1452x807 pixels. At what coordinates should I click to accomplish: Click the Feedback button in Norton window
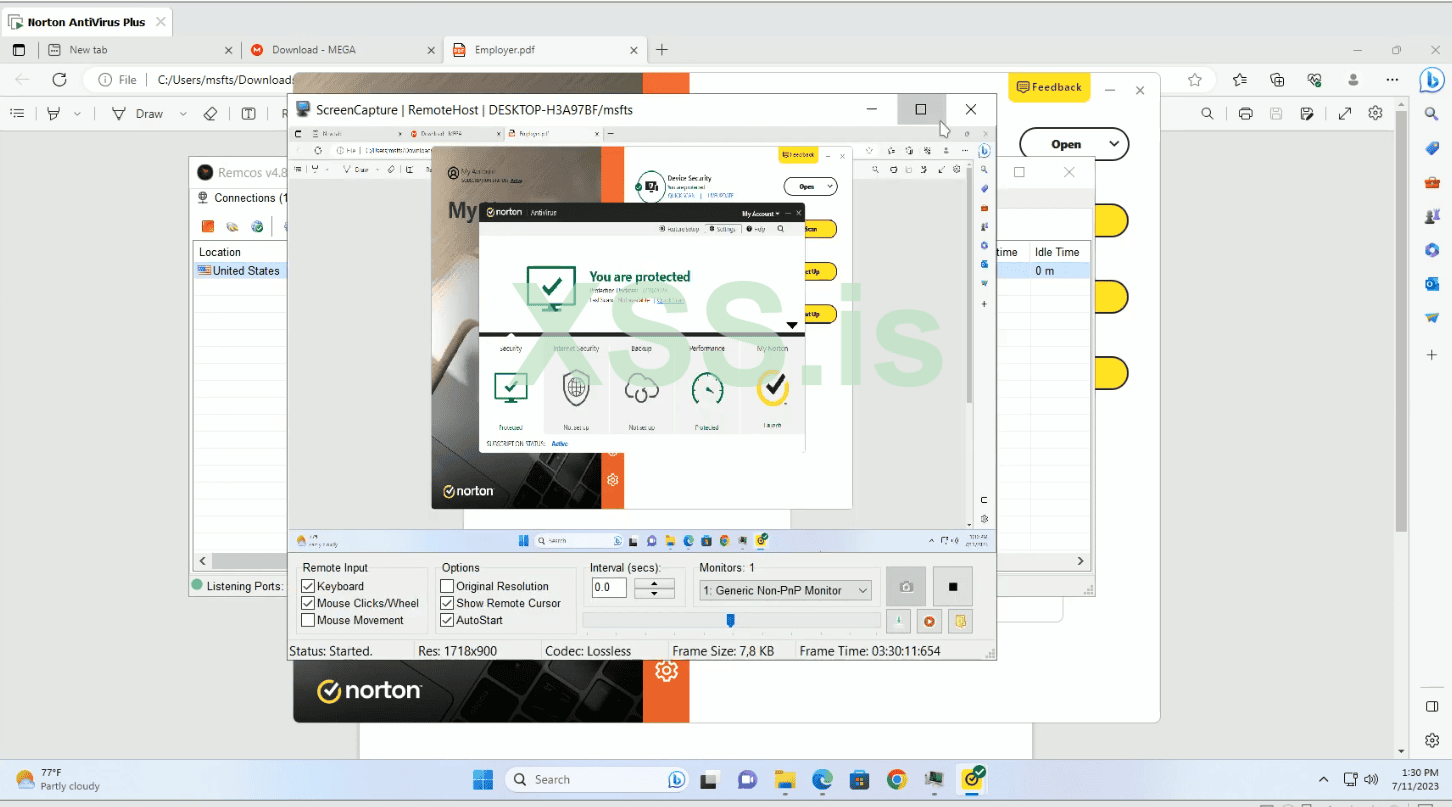point(1049,88)
